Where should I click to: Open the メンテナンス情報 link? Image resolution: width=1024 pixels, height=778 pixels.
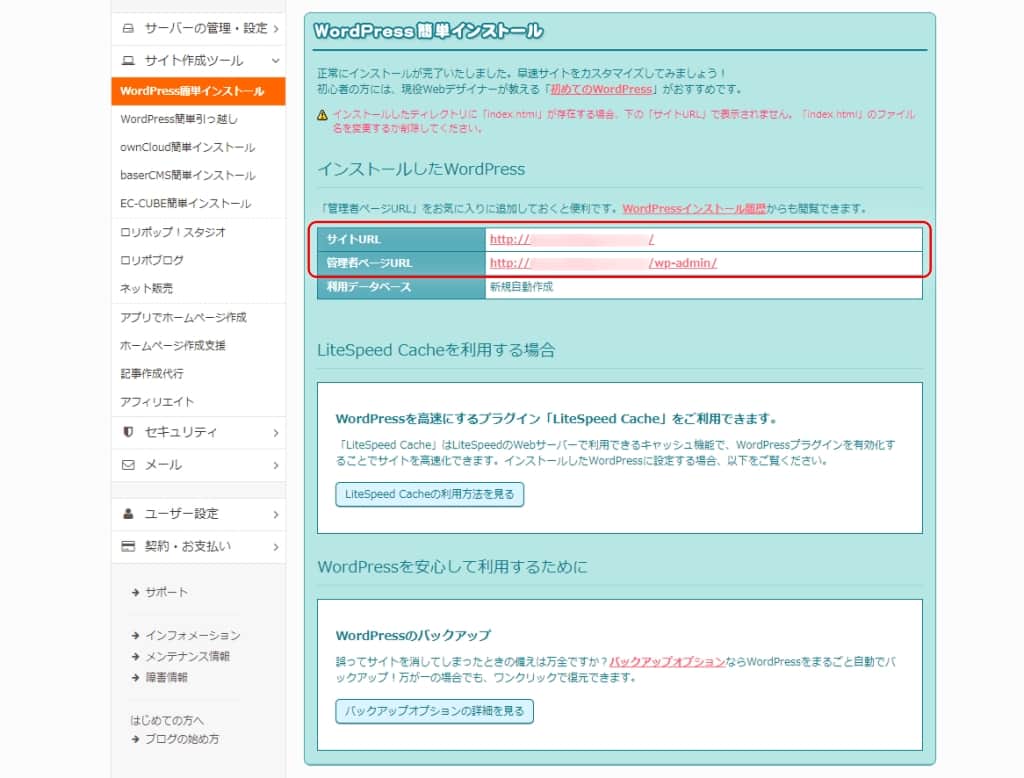pos(187,656)
